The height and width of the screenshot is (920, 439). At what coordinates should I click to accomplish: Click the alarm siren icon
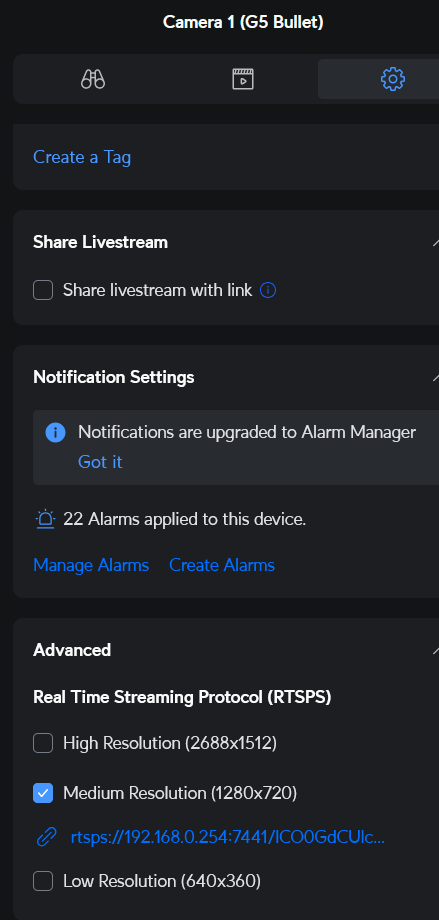click(x=45, y=519)
